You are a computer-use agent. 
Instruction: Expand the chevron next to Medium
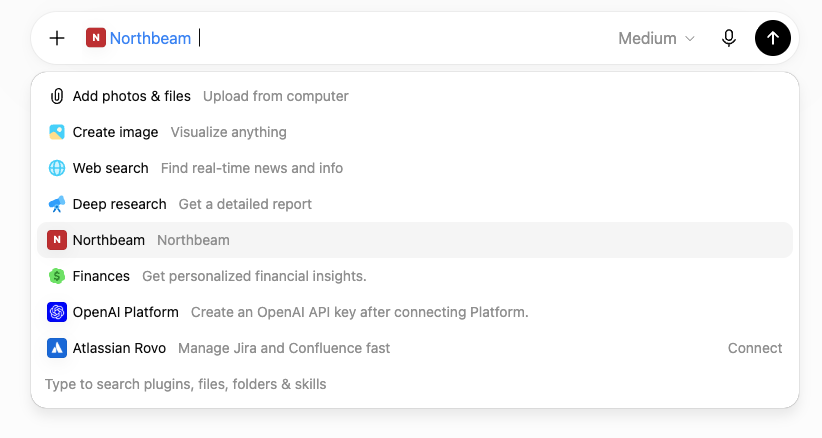click(x=690, y=39)
